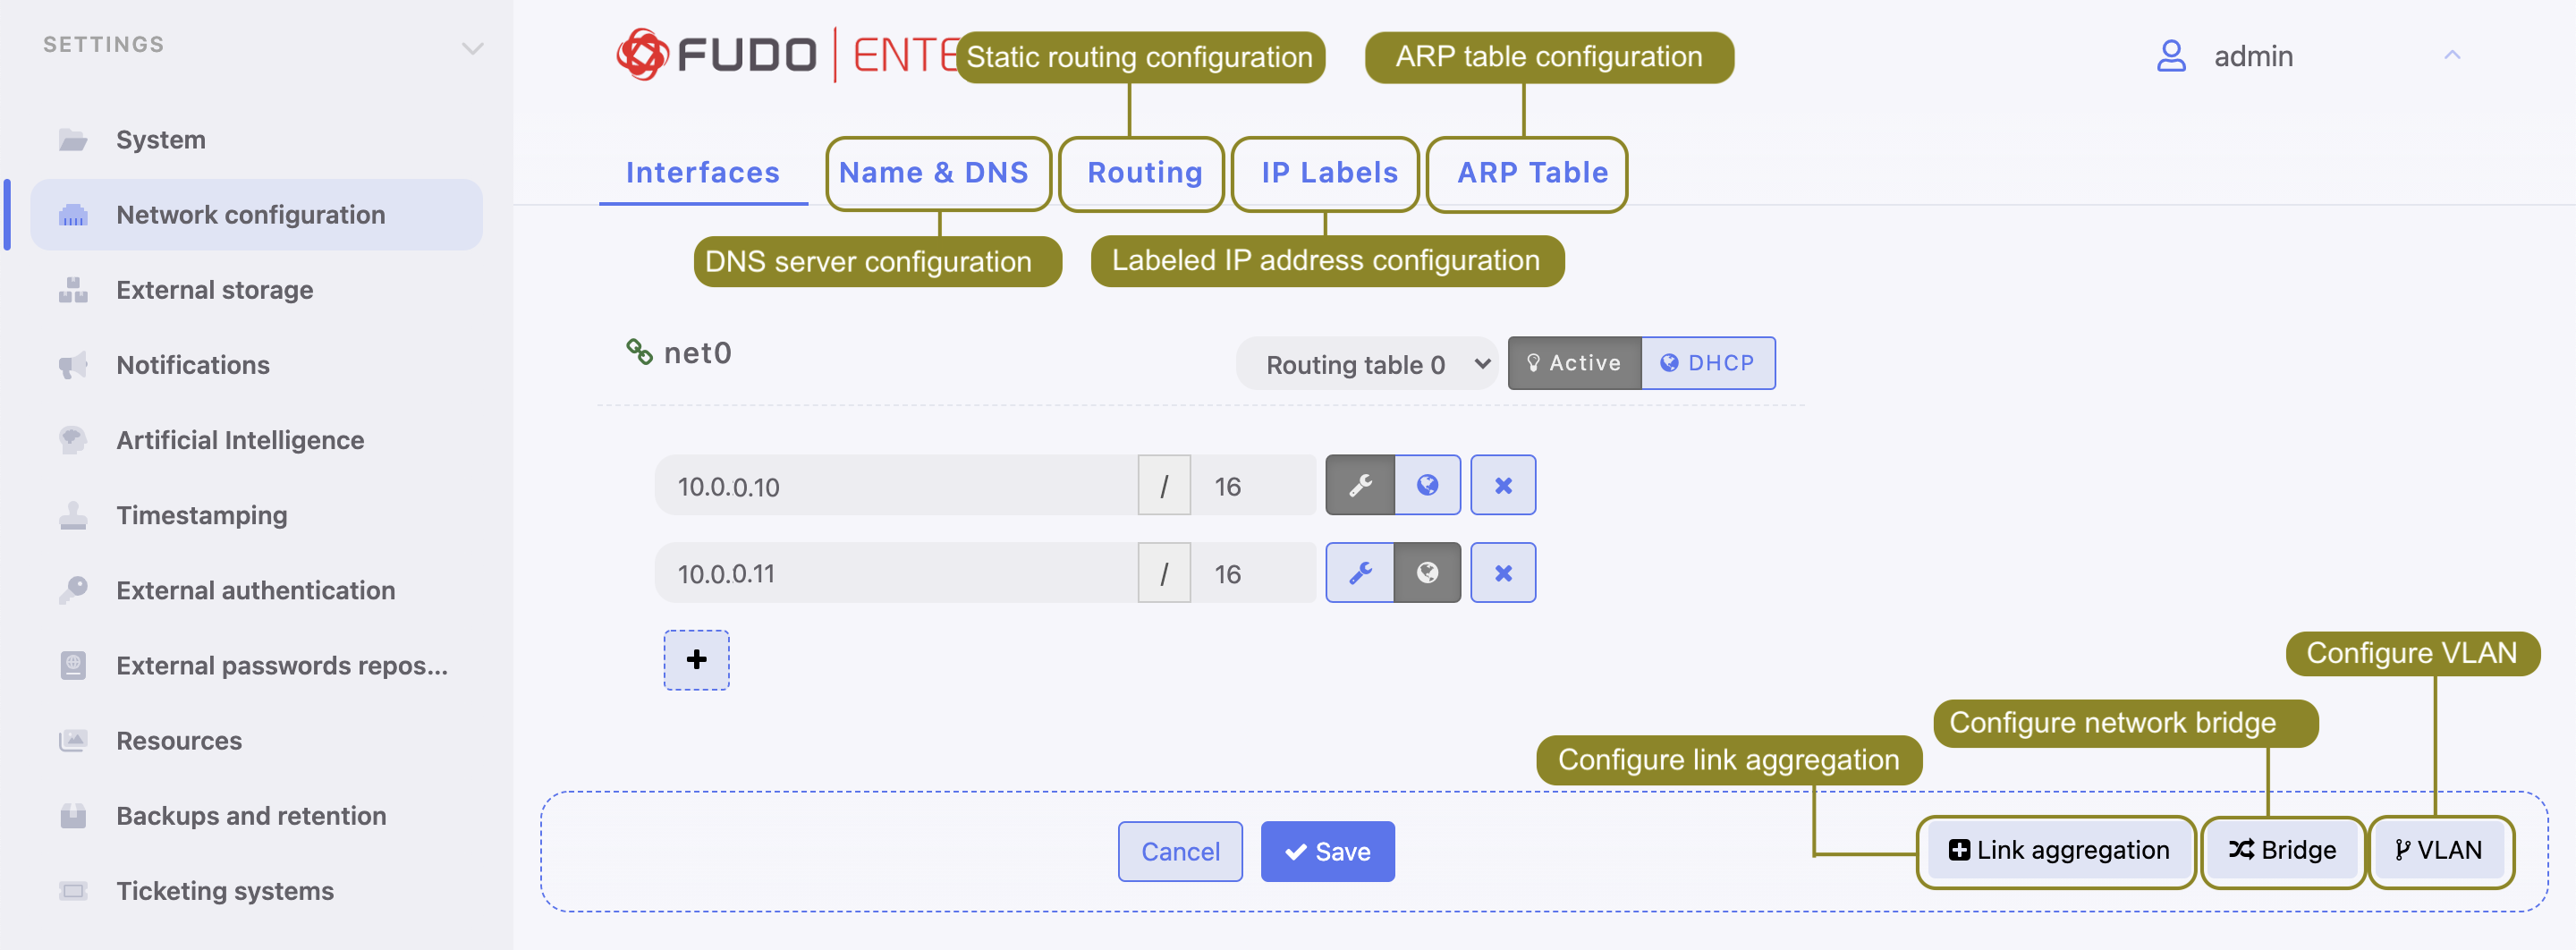Screen dimensions: 2576x950
Task: Click the Save button
Action: tap(1327, 852)
